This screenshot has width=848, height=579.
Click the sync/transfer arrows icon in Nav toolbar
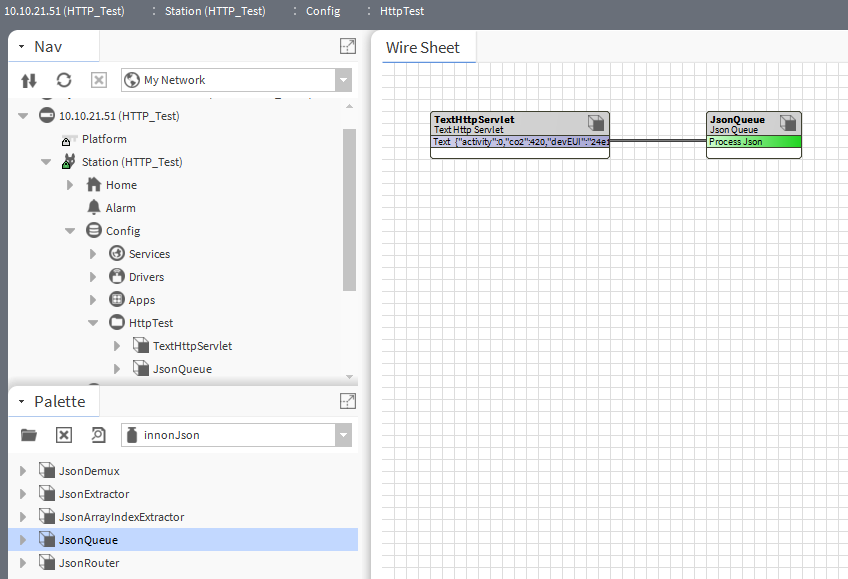[x=29, y=80]
